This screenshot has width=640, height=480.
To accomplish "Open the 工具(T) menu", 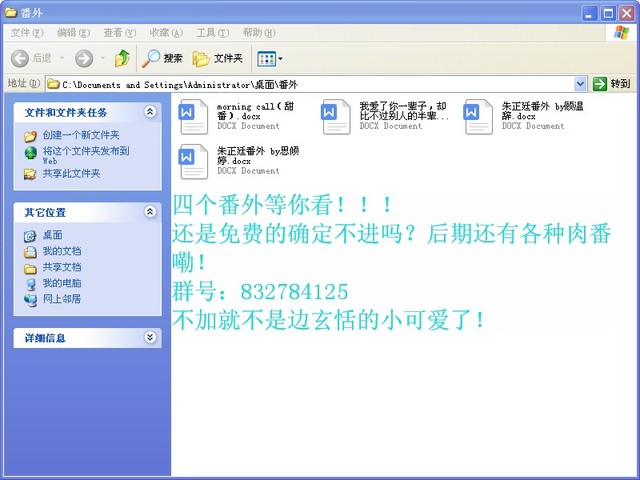I will pos(213,33).
